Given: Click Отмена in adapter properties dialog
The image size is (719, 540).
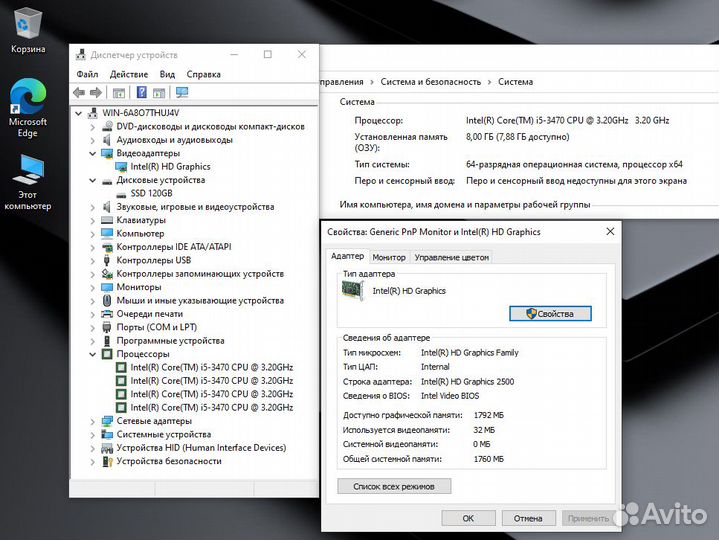Looking at the screenshot, I should point(528,518).
